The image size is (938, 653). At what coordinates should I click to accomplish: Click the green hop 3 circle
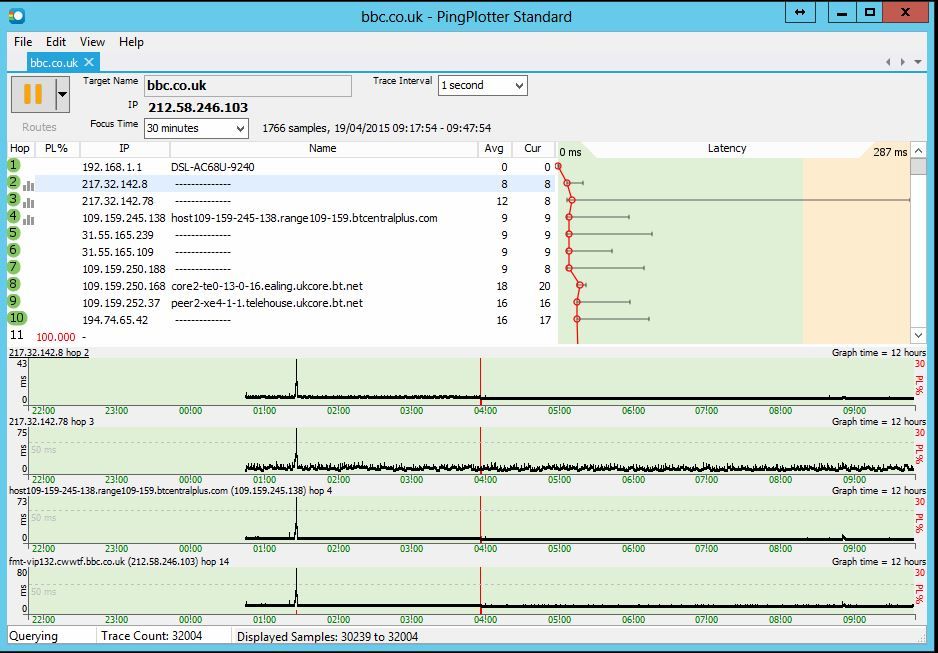click(14, 199)
